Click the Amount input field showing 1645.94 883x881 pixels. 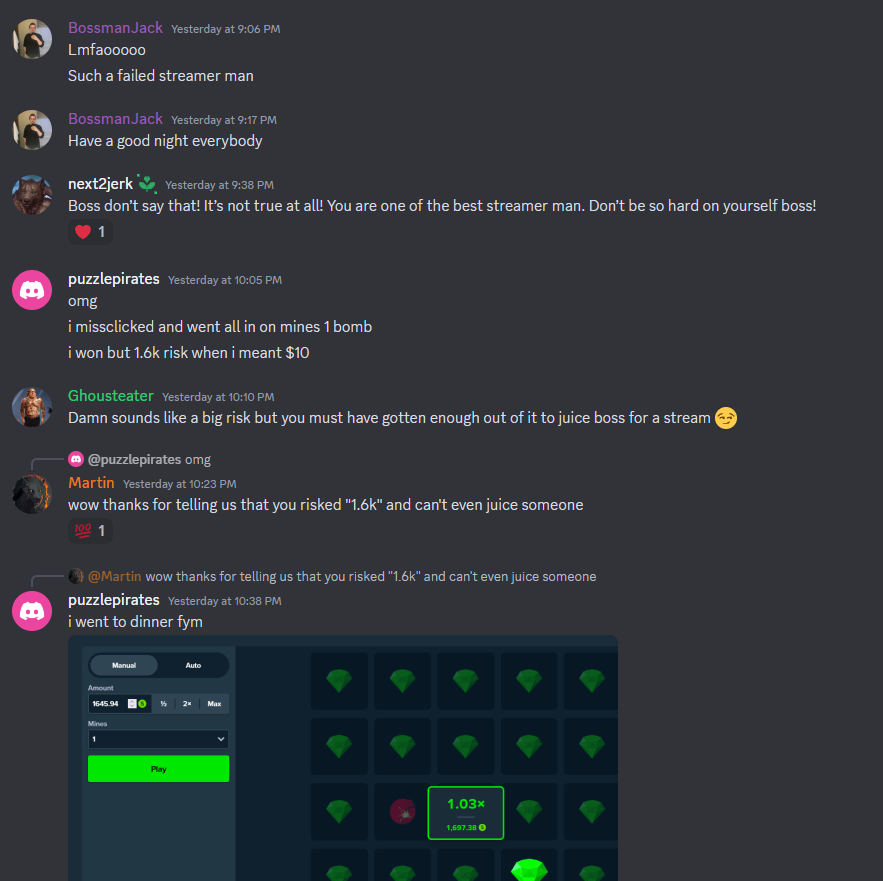coord(119,704)
